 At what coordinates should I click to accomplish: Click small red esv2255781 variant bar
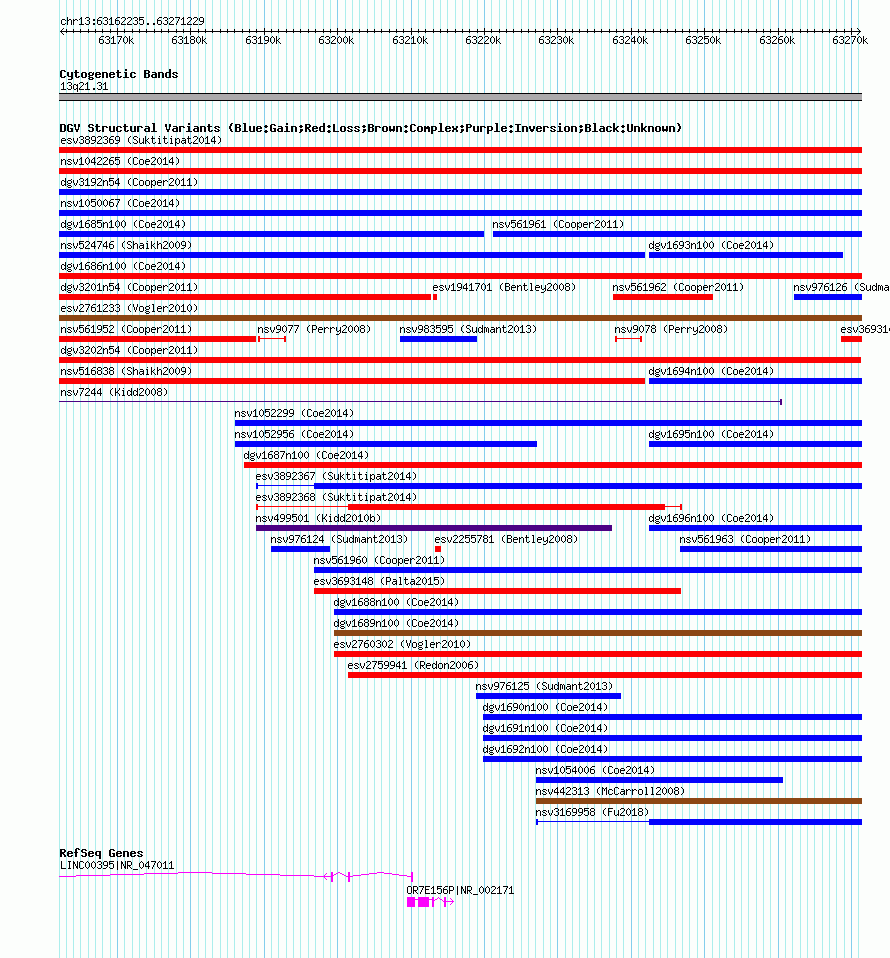pos(438,549)
